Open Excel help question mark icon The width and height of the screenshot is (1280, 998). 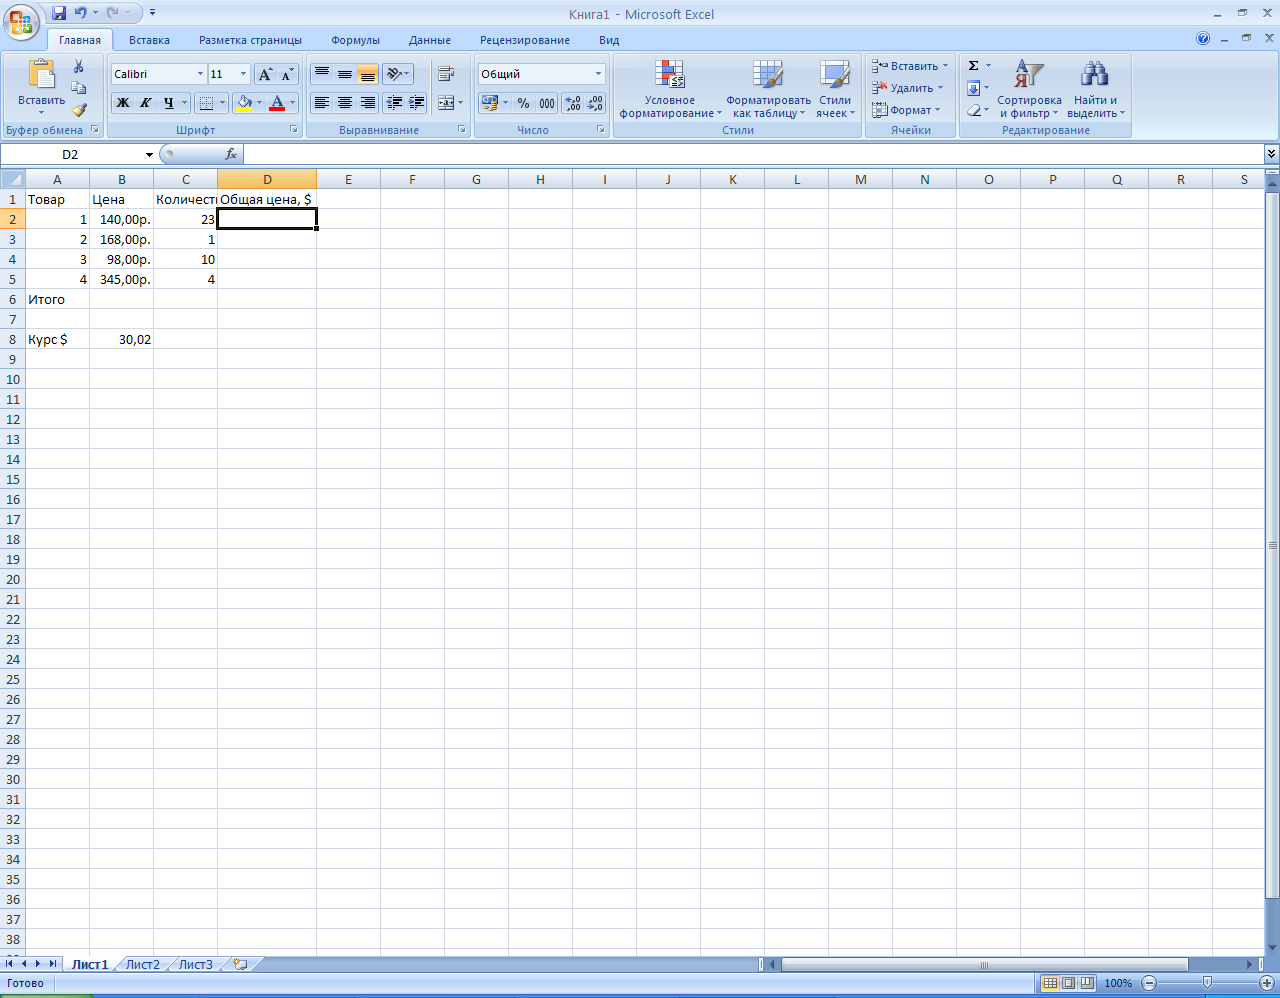(1203, 39)
